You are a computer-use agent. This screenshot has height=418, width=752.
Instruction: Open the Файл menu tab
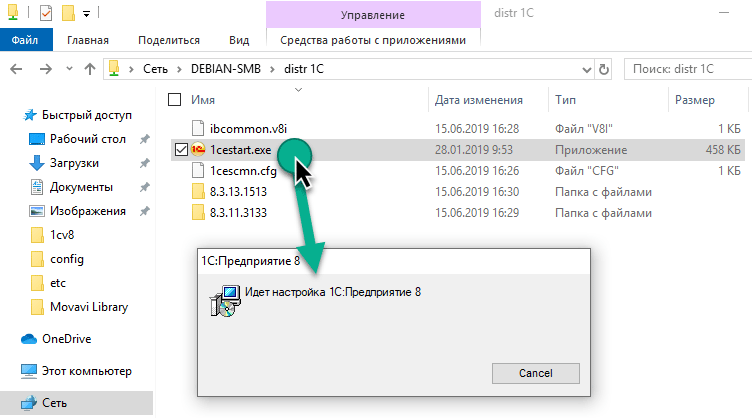[25, 40]
